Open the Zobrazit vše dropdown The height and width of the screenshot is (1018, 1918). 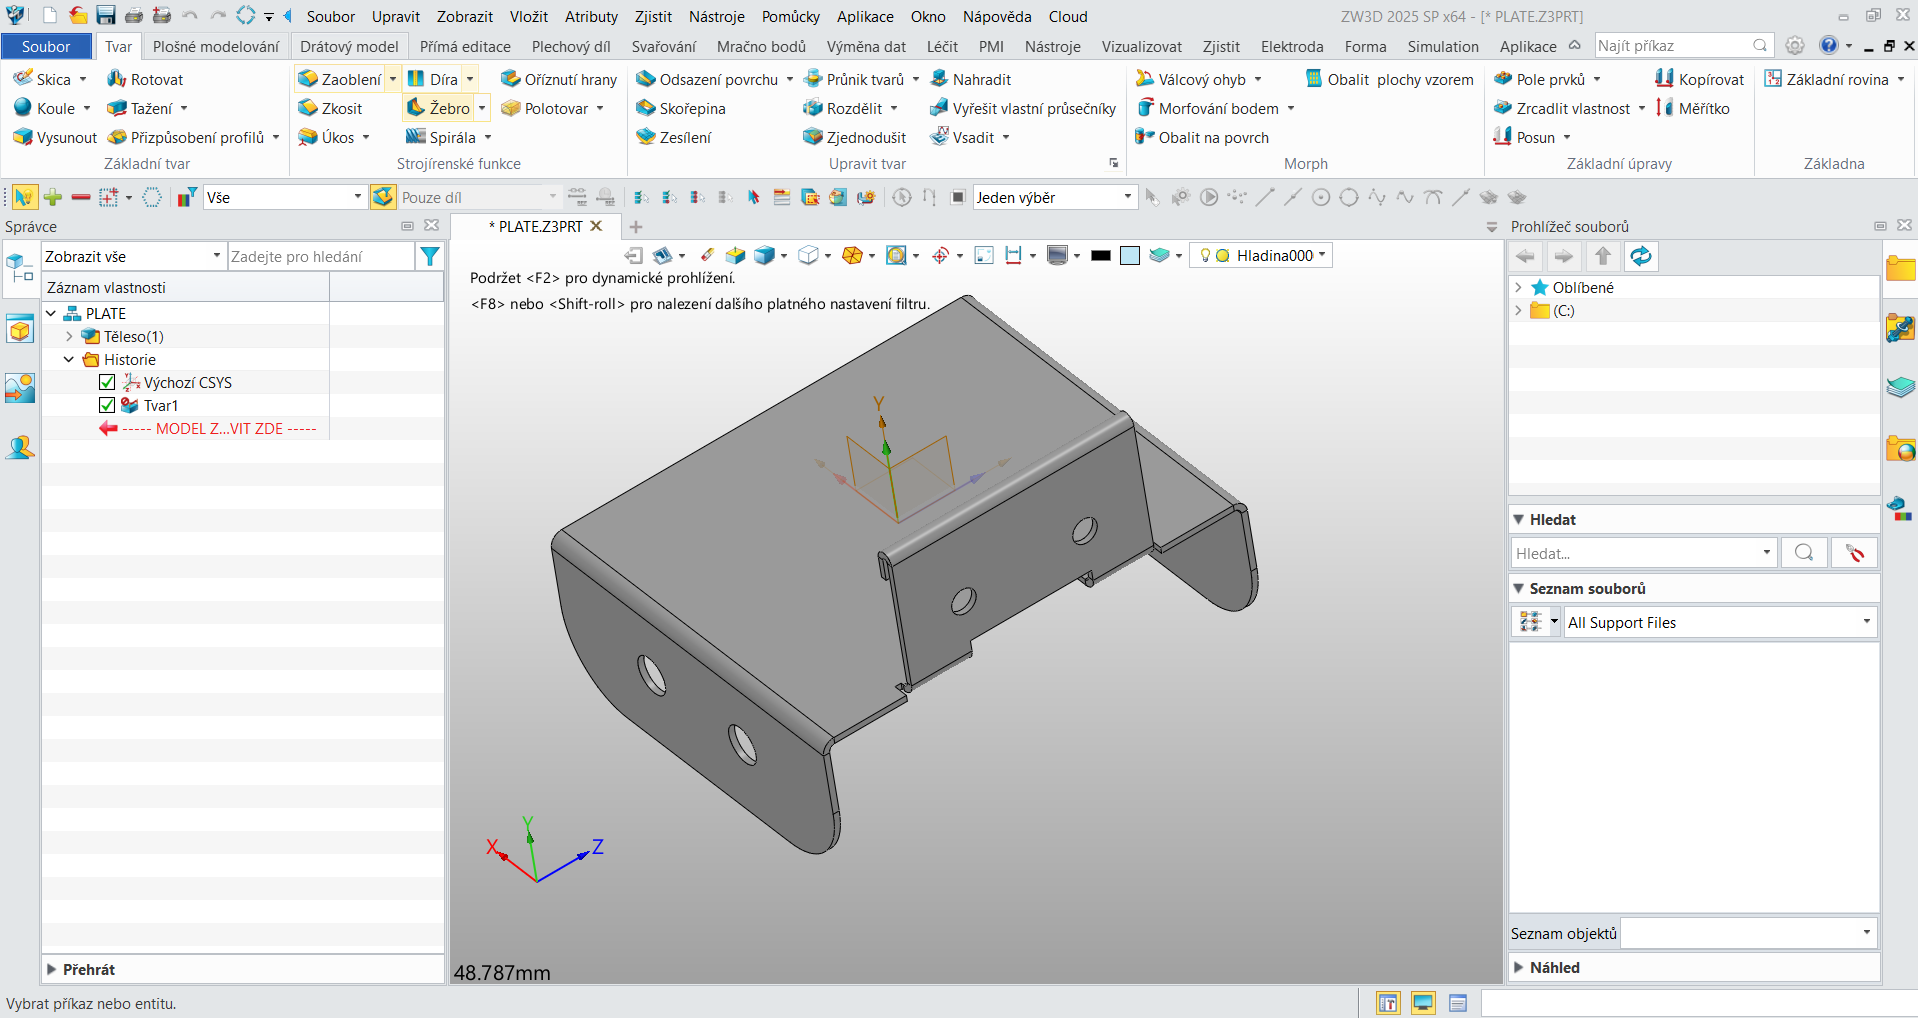click(x=133, y=256)
